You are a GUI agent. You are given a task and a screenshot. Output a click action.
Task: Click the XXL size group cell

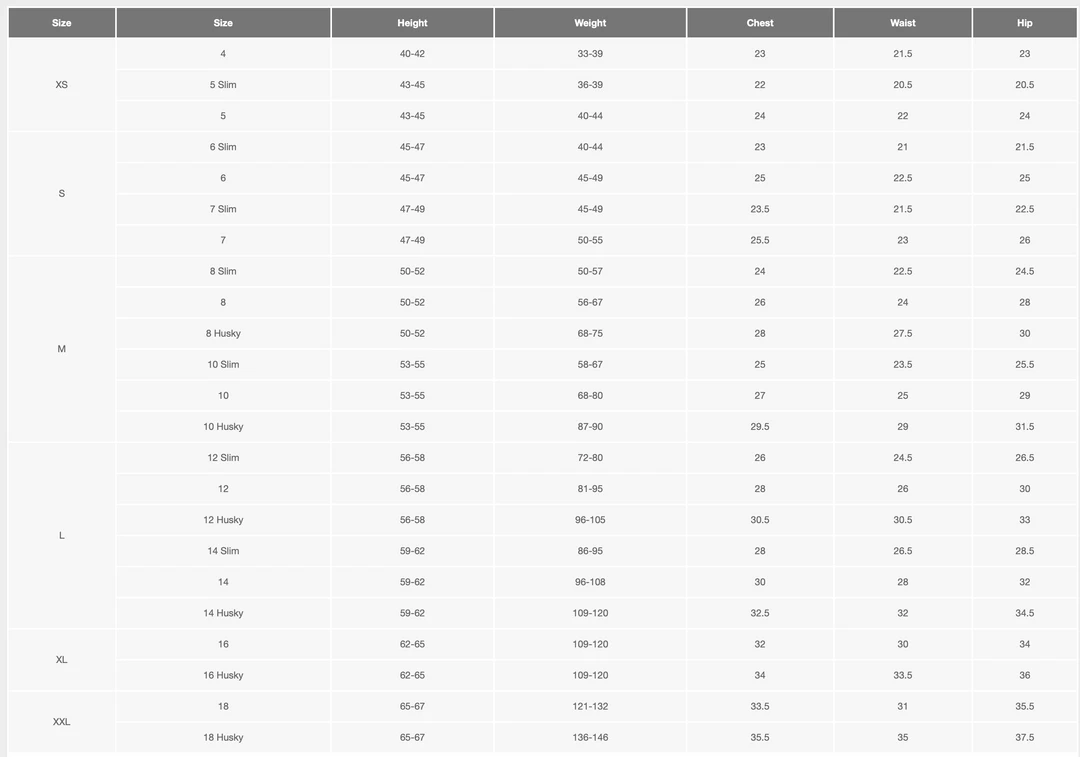point(62,722)
